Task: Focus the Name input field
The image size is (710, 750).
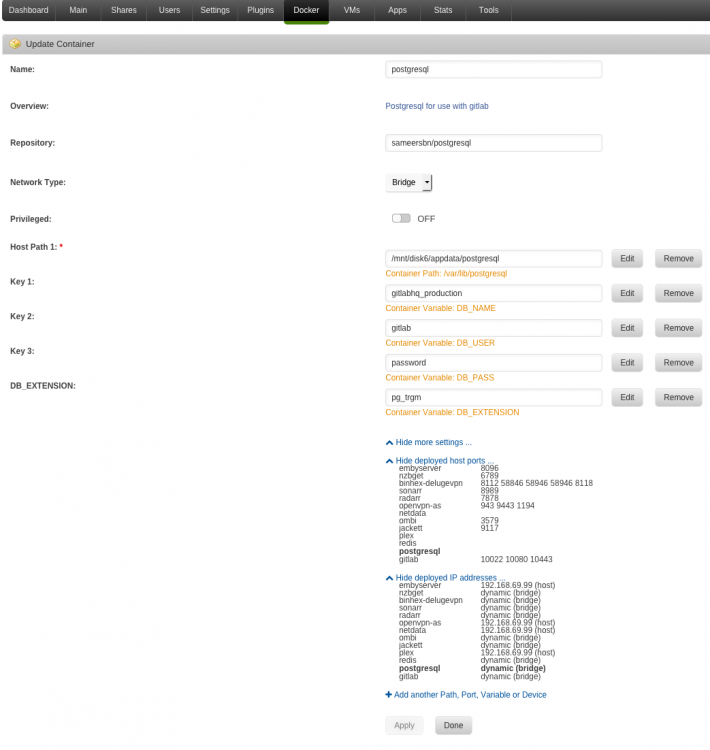Action: 494,69
